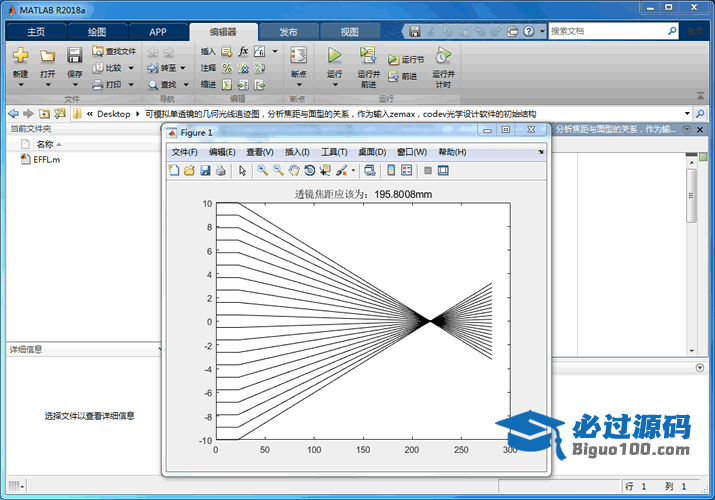
Task: Switch to the 主页 (Home) ribbon tab
Action: tap(36, 32)
